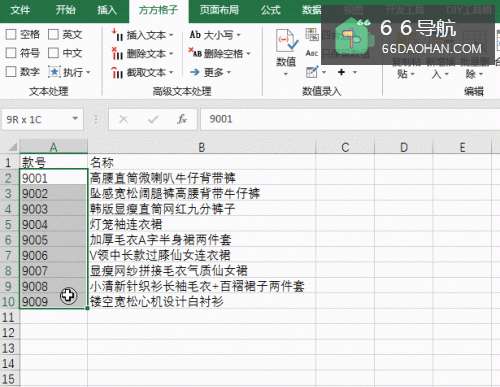Click cell 加厚毛衣A字半身裙两件套

[201, 240]
